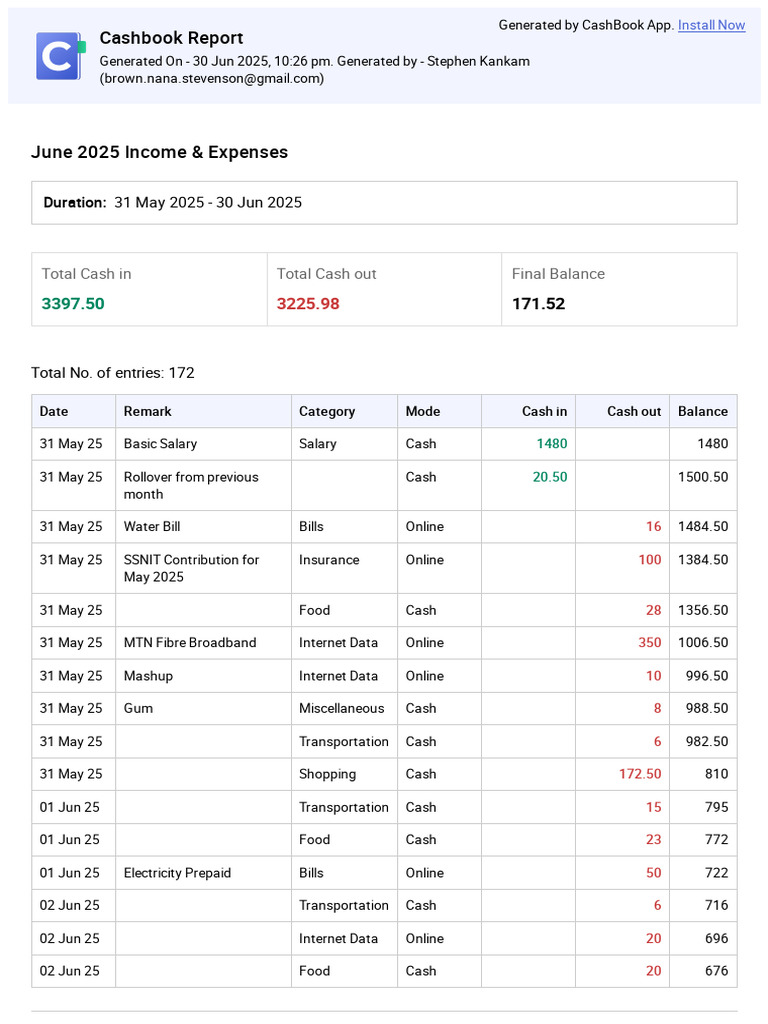Click balance 982.50

click(707, 741)
